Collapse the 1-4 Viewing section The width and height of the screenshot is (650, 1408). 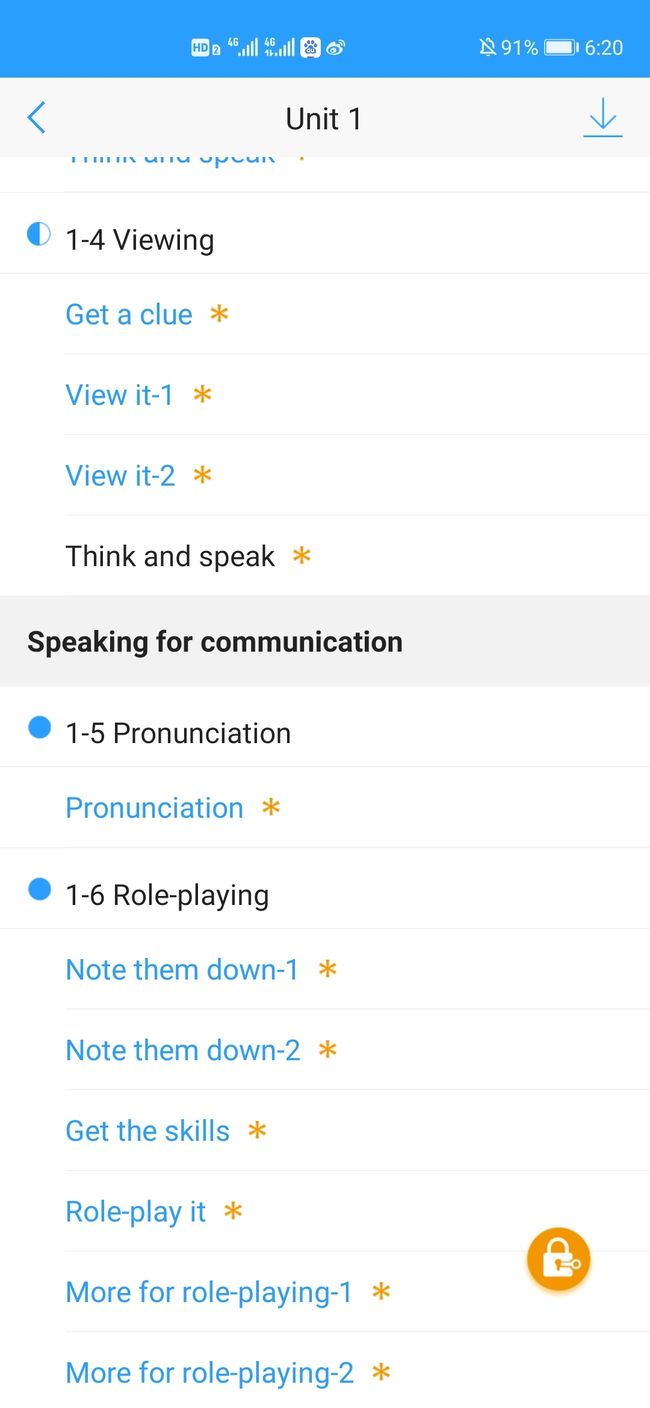(325, 240)
